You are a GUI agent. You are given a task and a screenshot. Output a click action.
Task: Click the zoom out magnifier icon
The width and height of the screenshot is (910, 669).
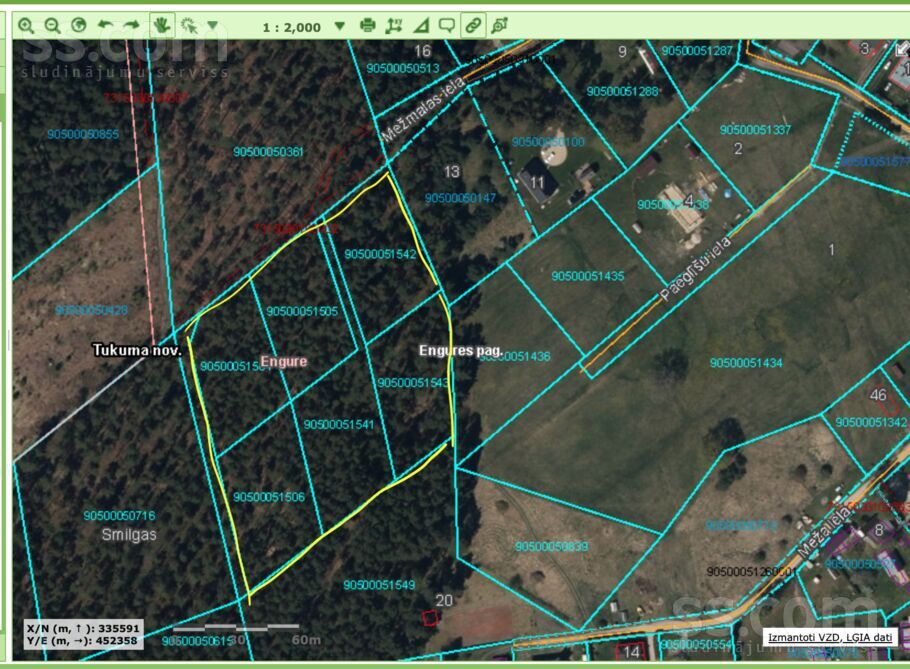point(52,25)
